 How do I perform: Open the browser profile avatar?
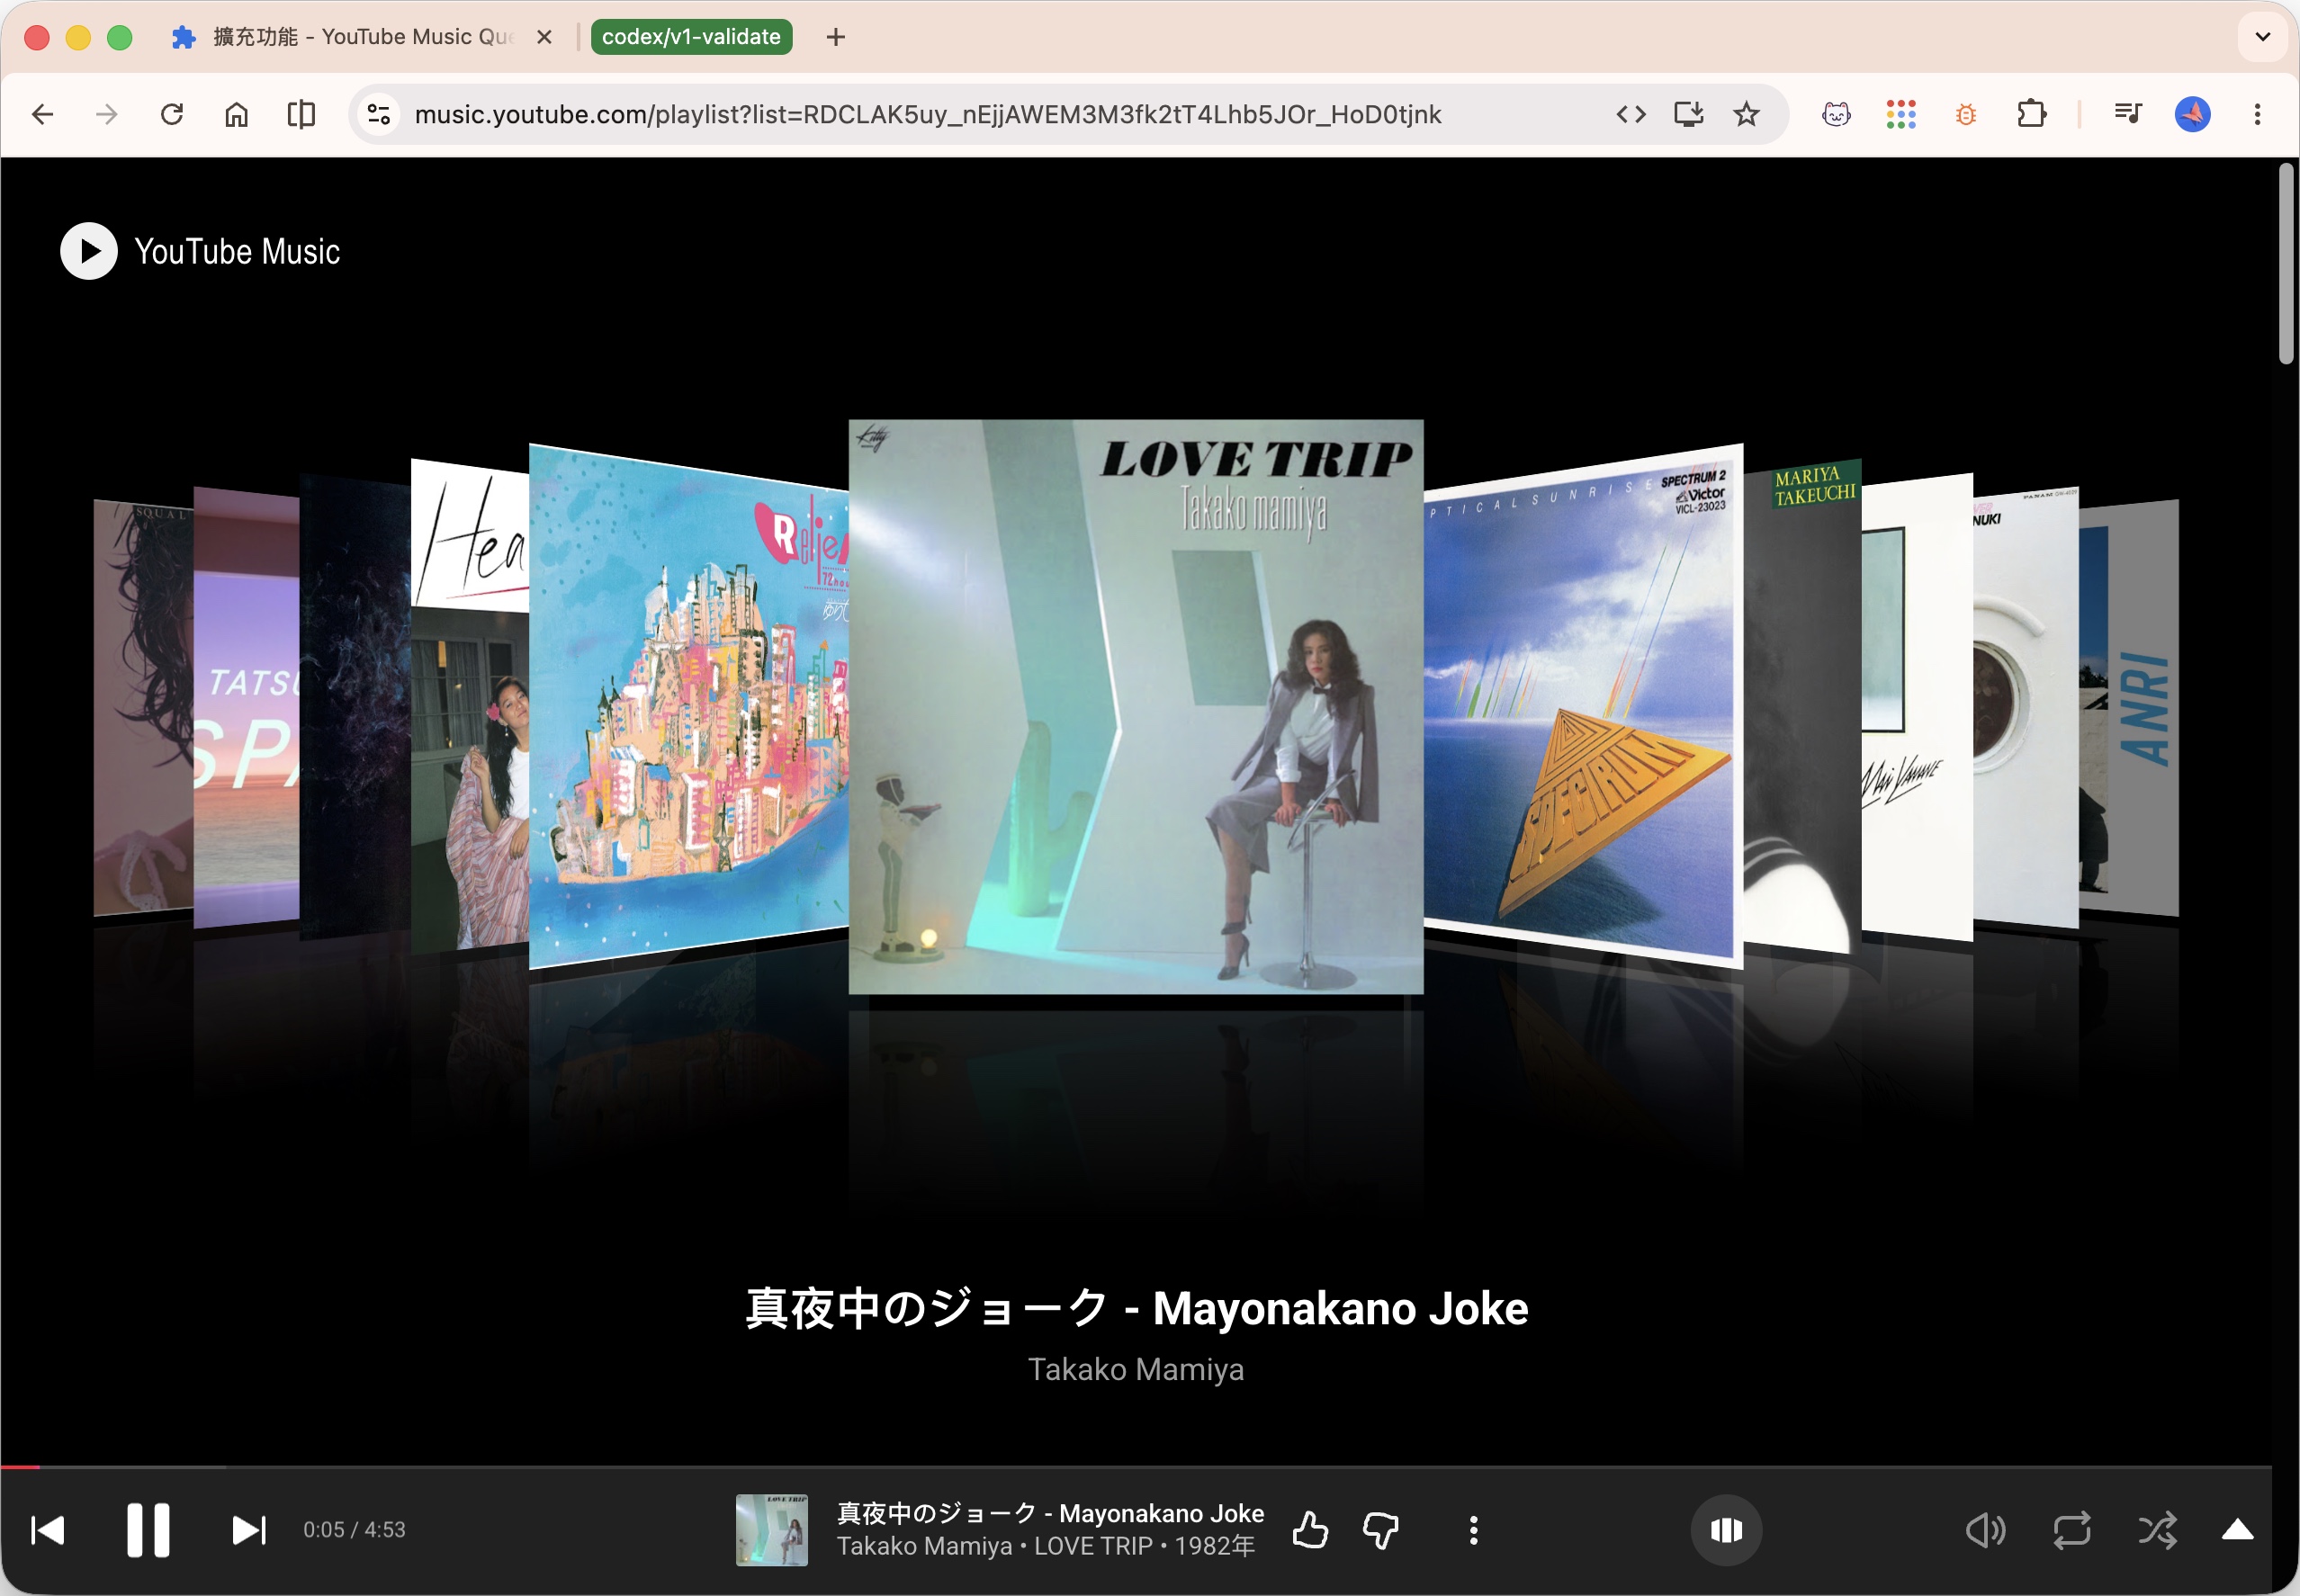[x=2192, y=114]
